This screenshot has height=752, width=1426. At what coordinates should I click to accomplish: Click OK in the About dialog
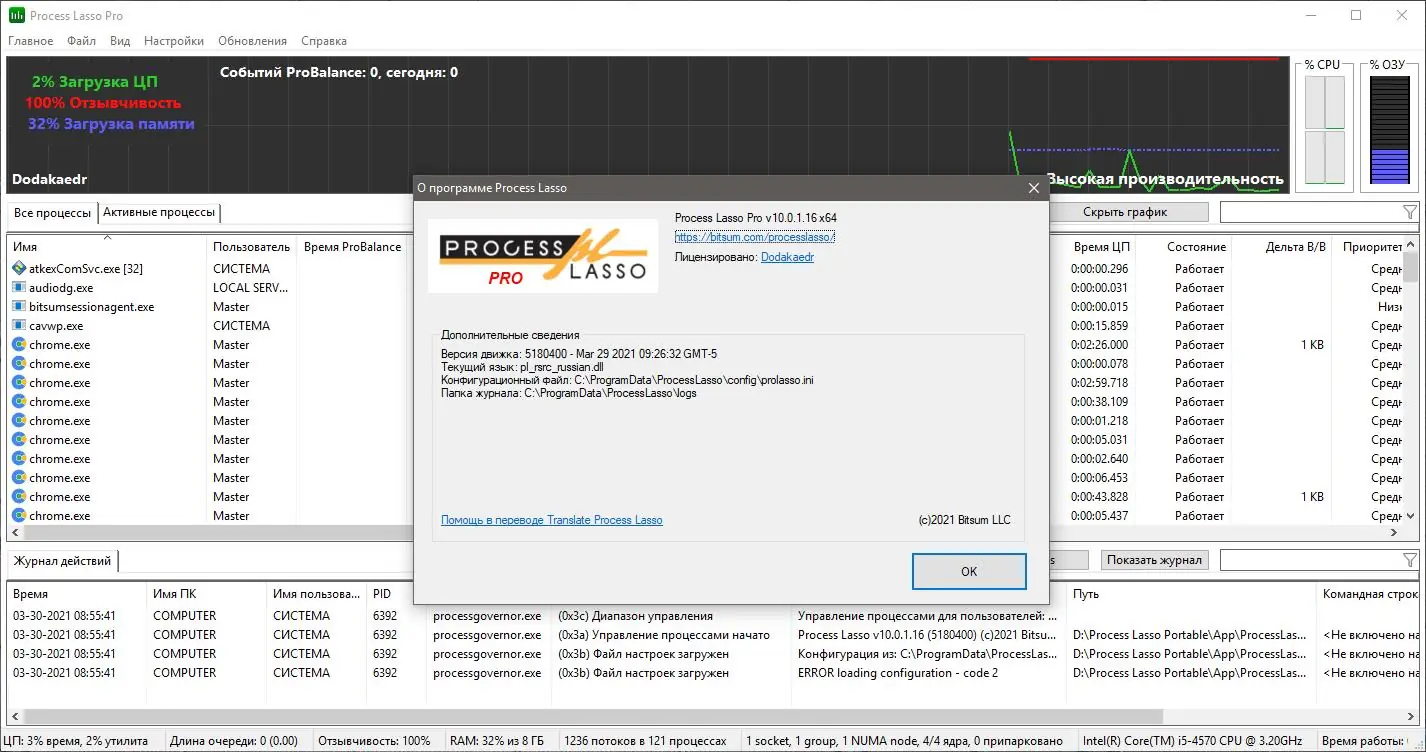point(969,571)
